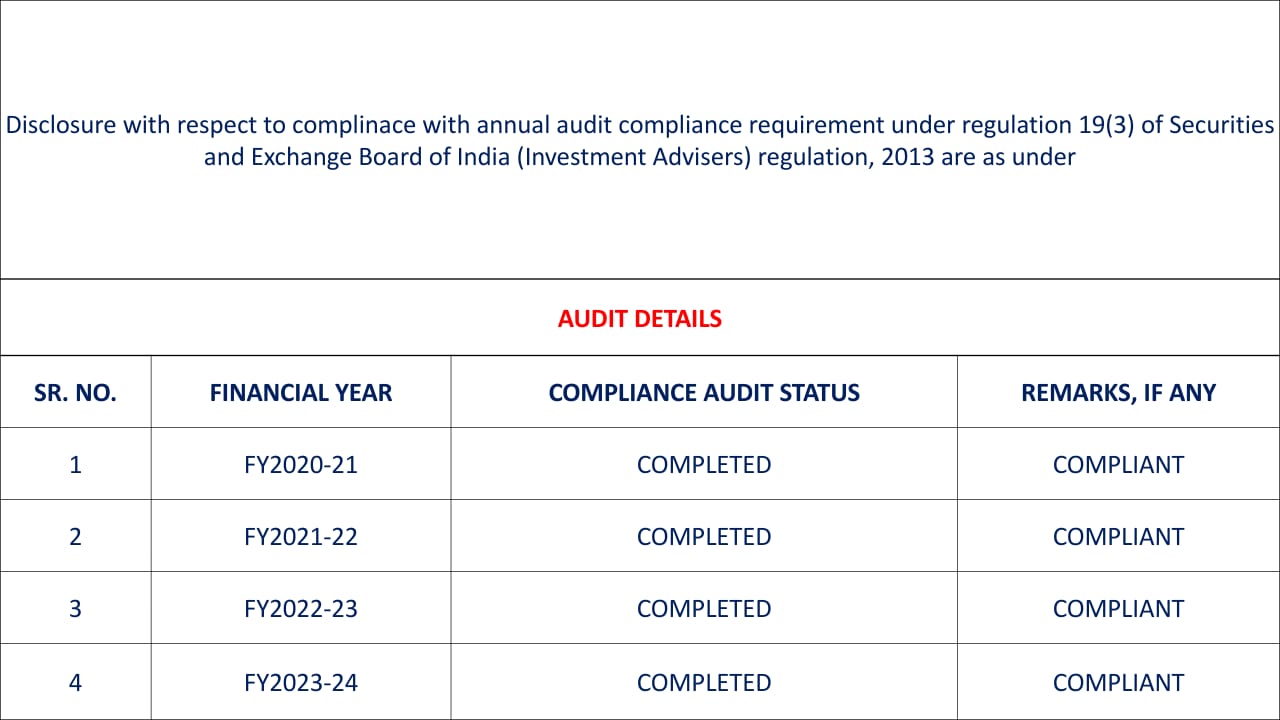
Task: Click the COMPLIANT remark for FY2020-21
Action: tap(1118, 465)
